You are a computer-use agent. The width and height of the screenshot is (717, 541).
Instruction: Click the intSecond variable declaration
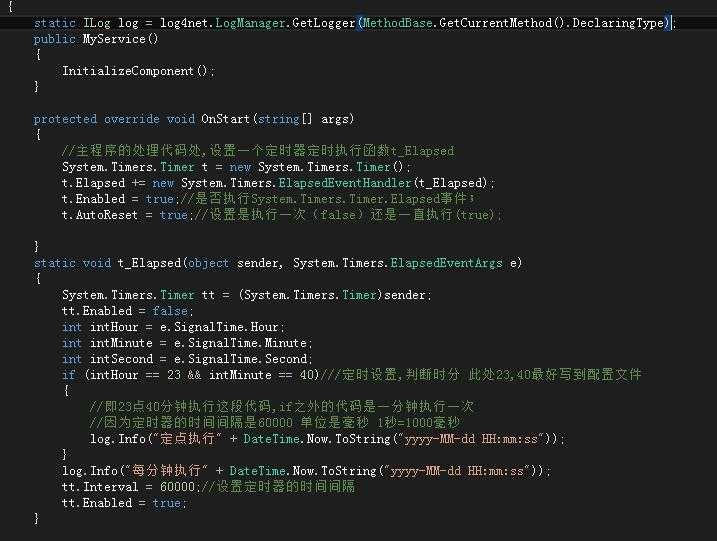pyautogui.click(x=121, y=359)
